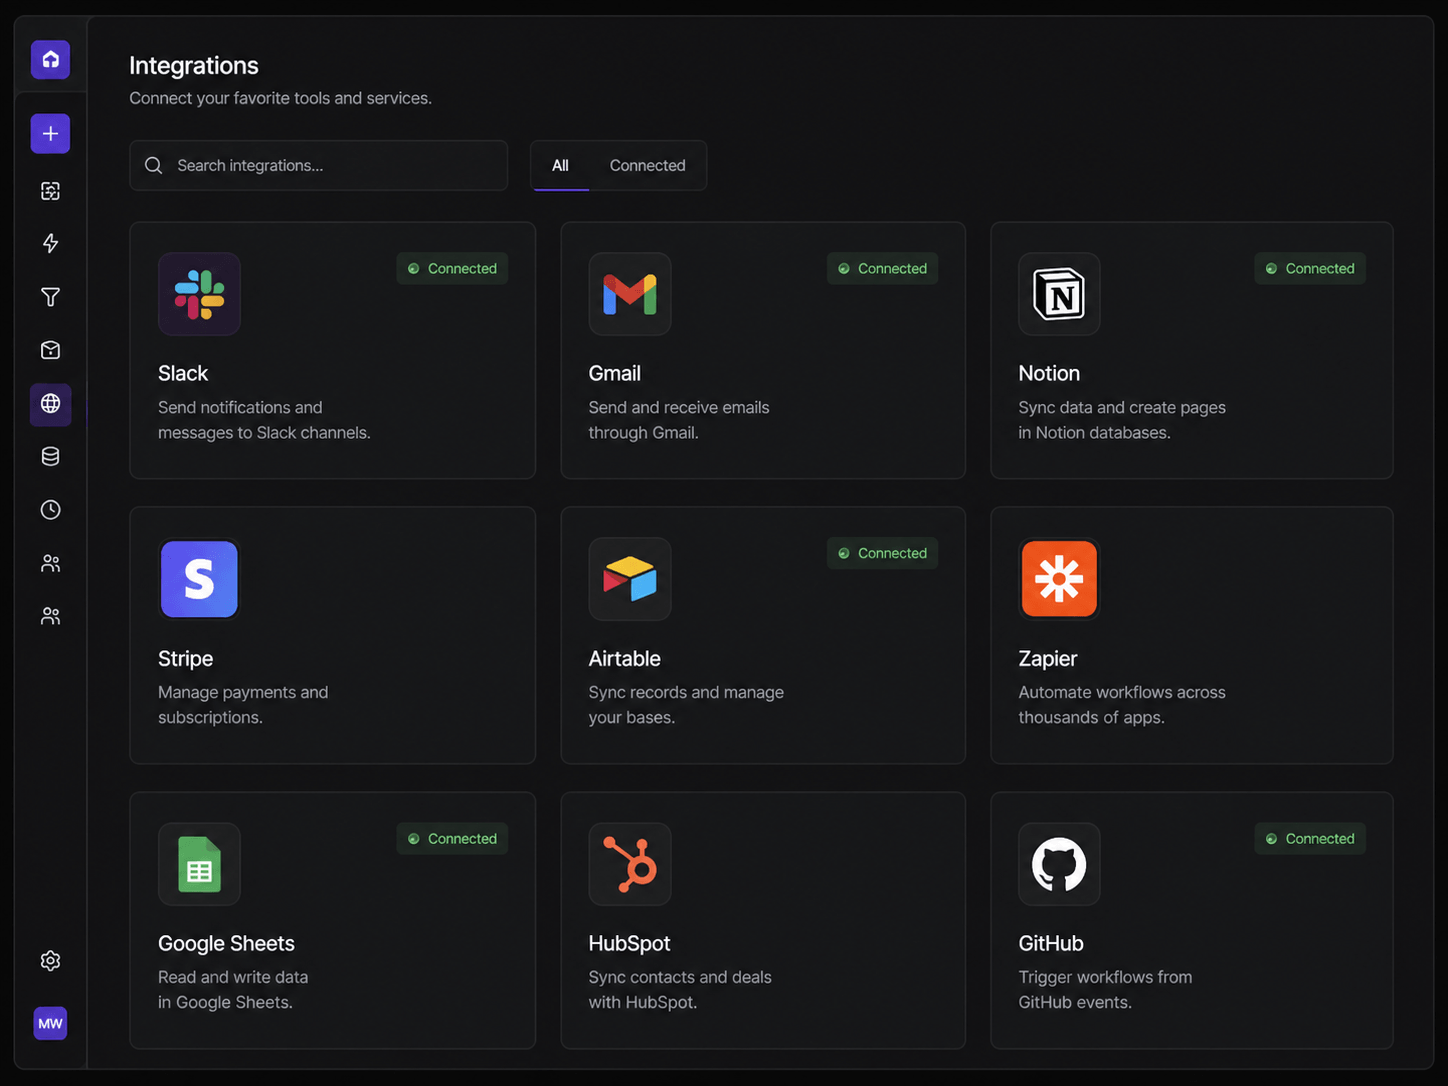Click "Sync records and manage your bases."
Image resolution: width=1448 pixels, height=1086 pixels.
[x=686, y=705]
